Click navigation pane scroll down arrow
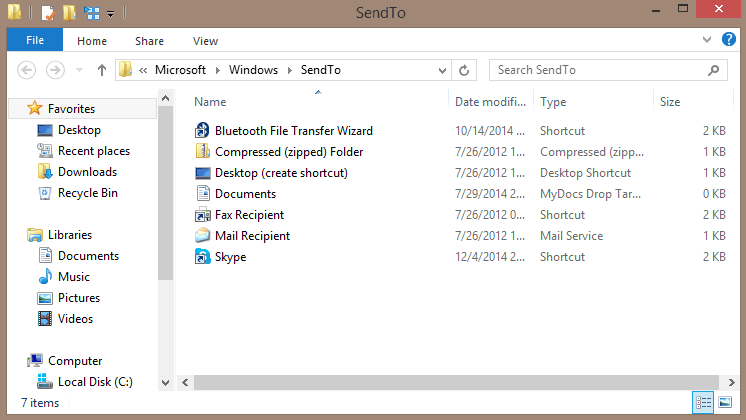Screen dimensions: 746x420 click(x=166, y=383)
